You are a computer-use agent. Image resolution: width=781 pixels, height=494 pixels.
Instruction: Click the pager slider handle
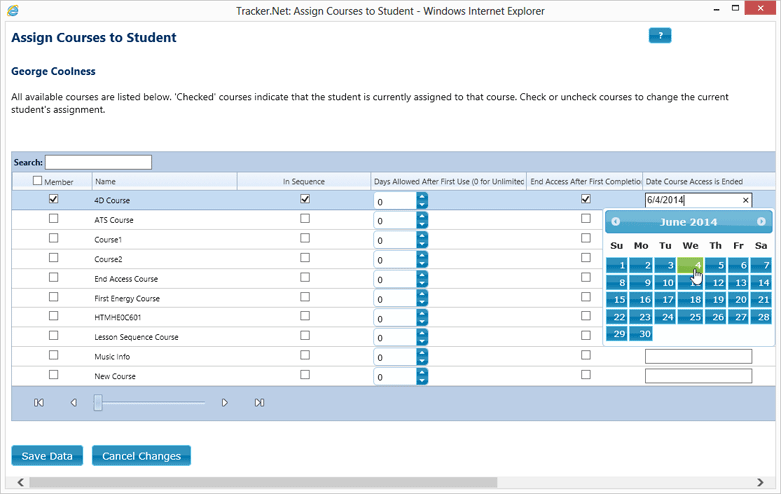pos(98,402)
